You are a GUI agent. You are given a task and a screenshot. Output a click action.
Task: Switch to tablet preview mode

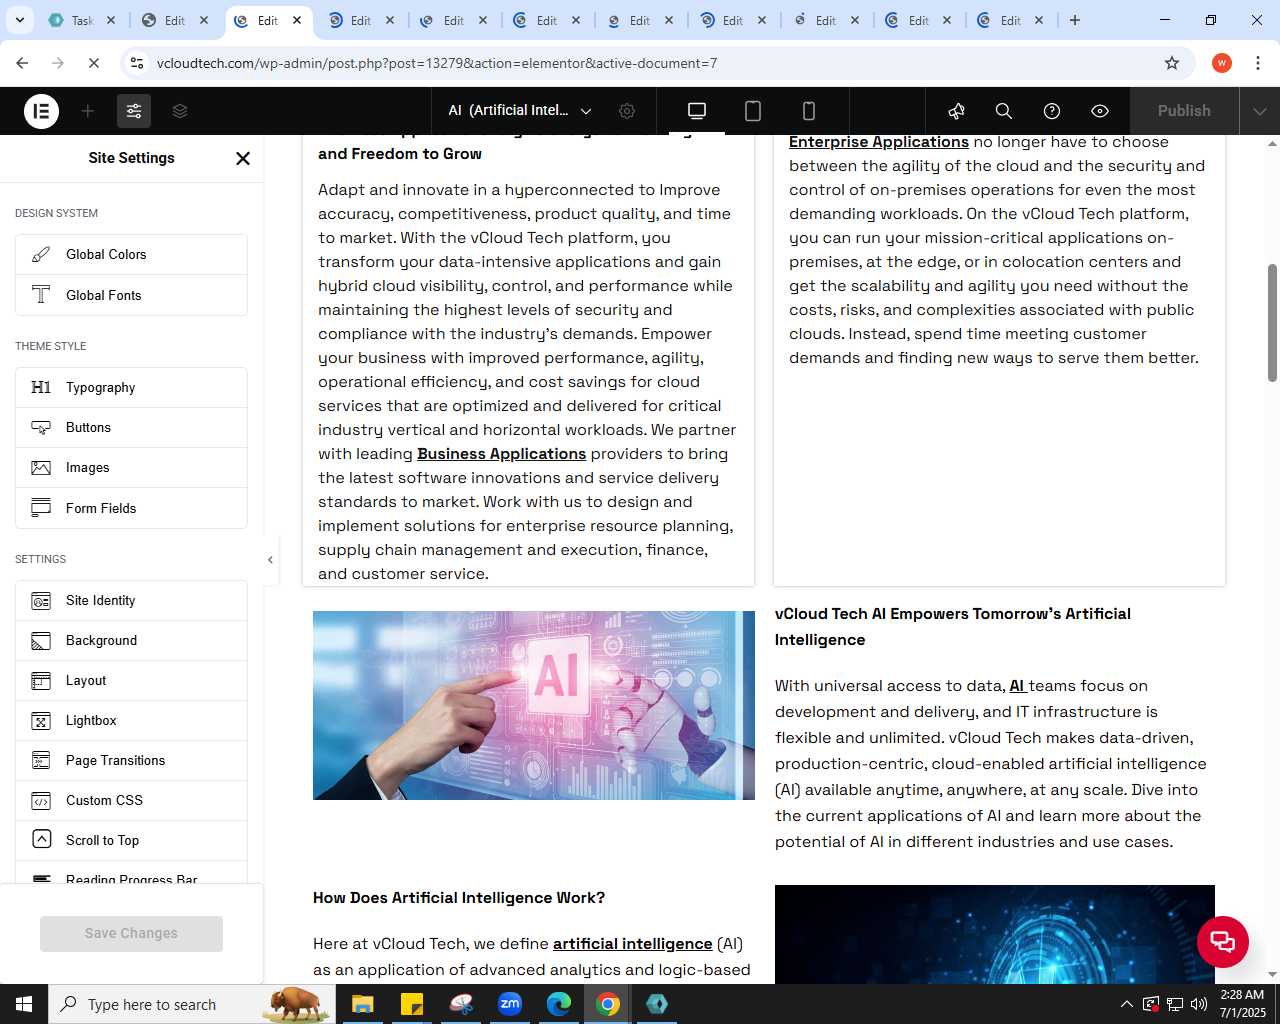pos(753,111)
